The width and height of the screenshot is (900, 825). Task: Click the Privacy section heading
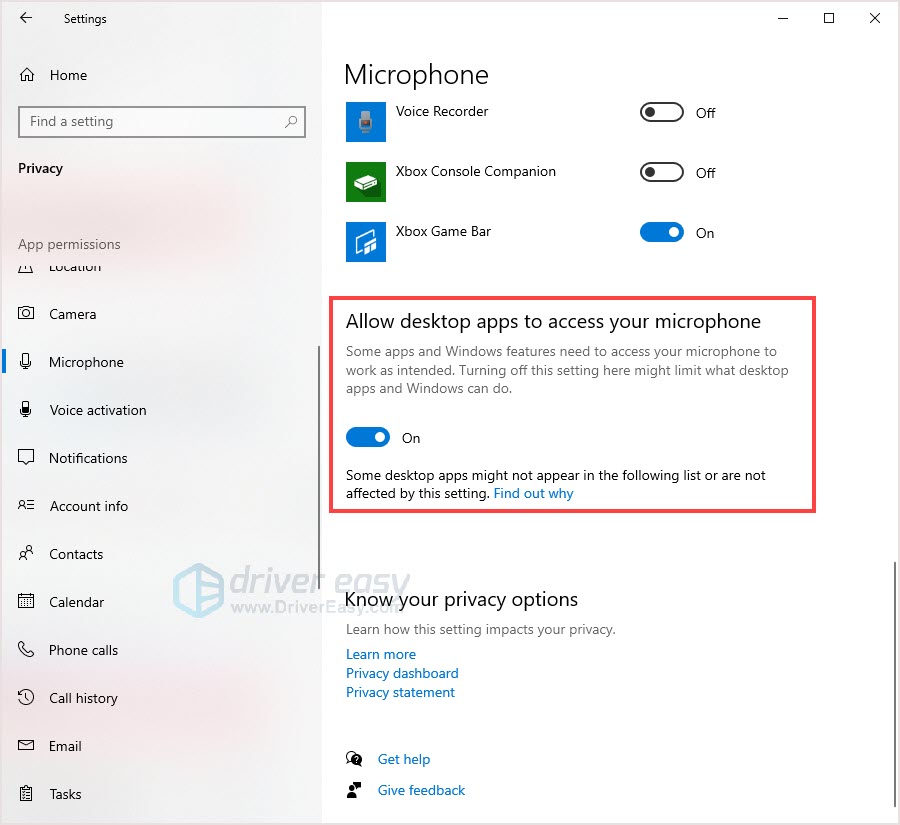40,168
